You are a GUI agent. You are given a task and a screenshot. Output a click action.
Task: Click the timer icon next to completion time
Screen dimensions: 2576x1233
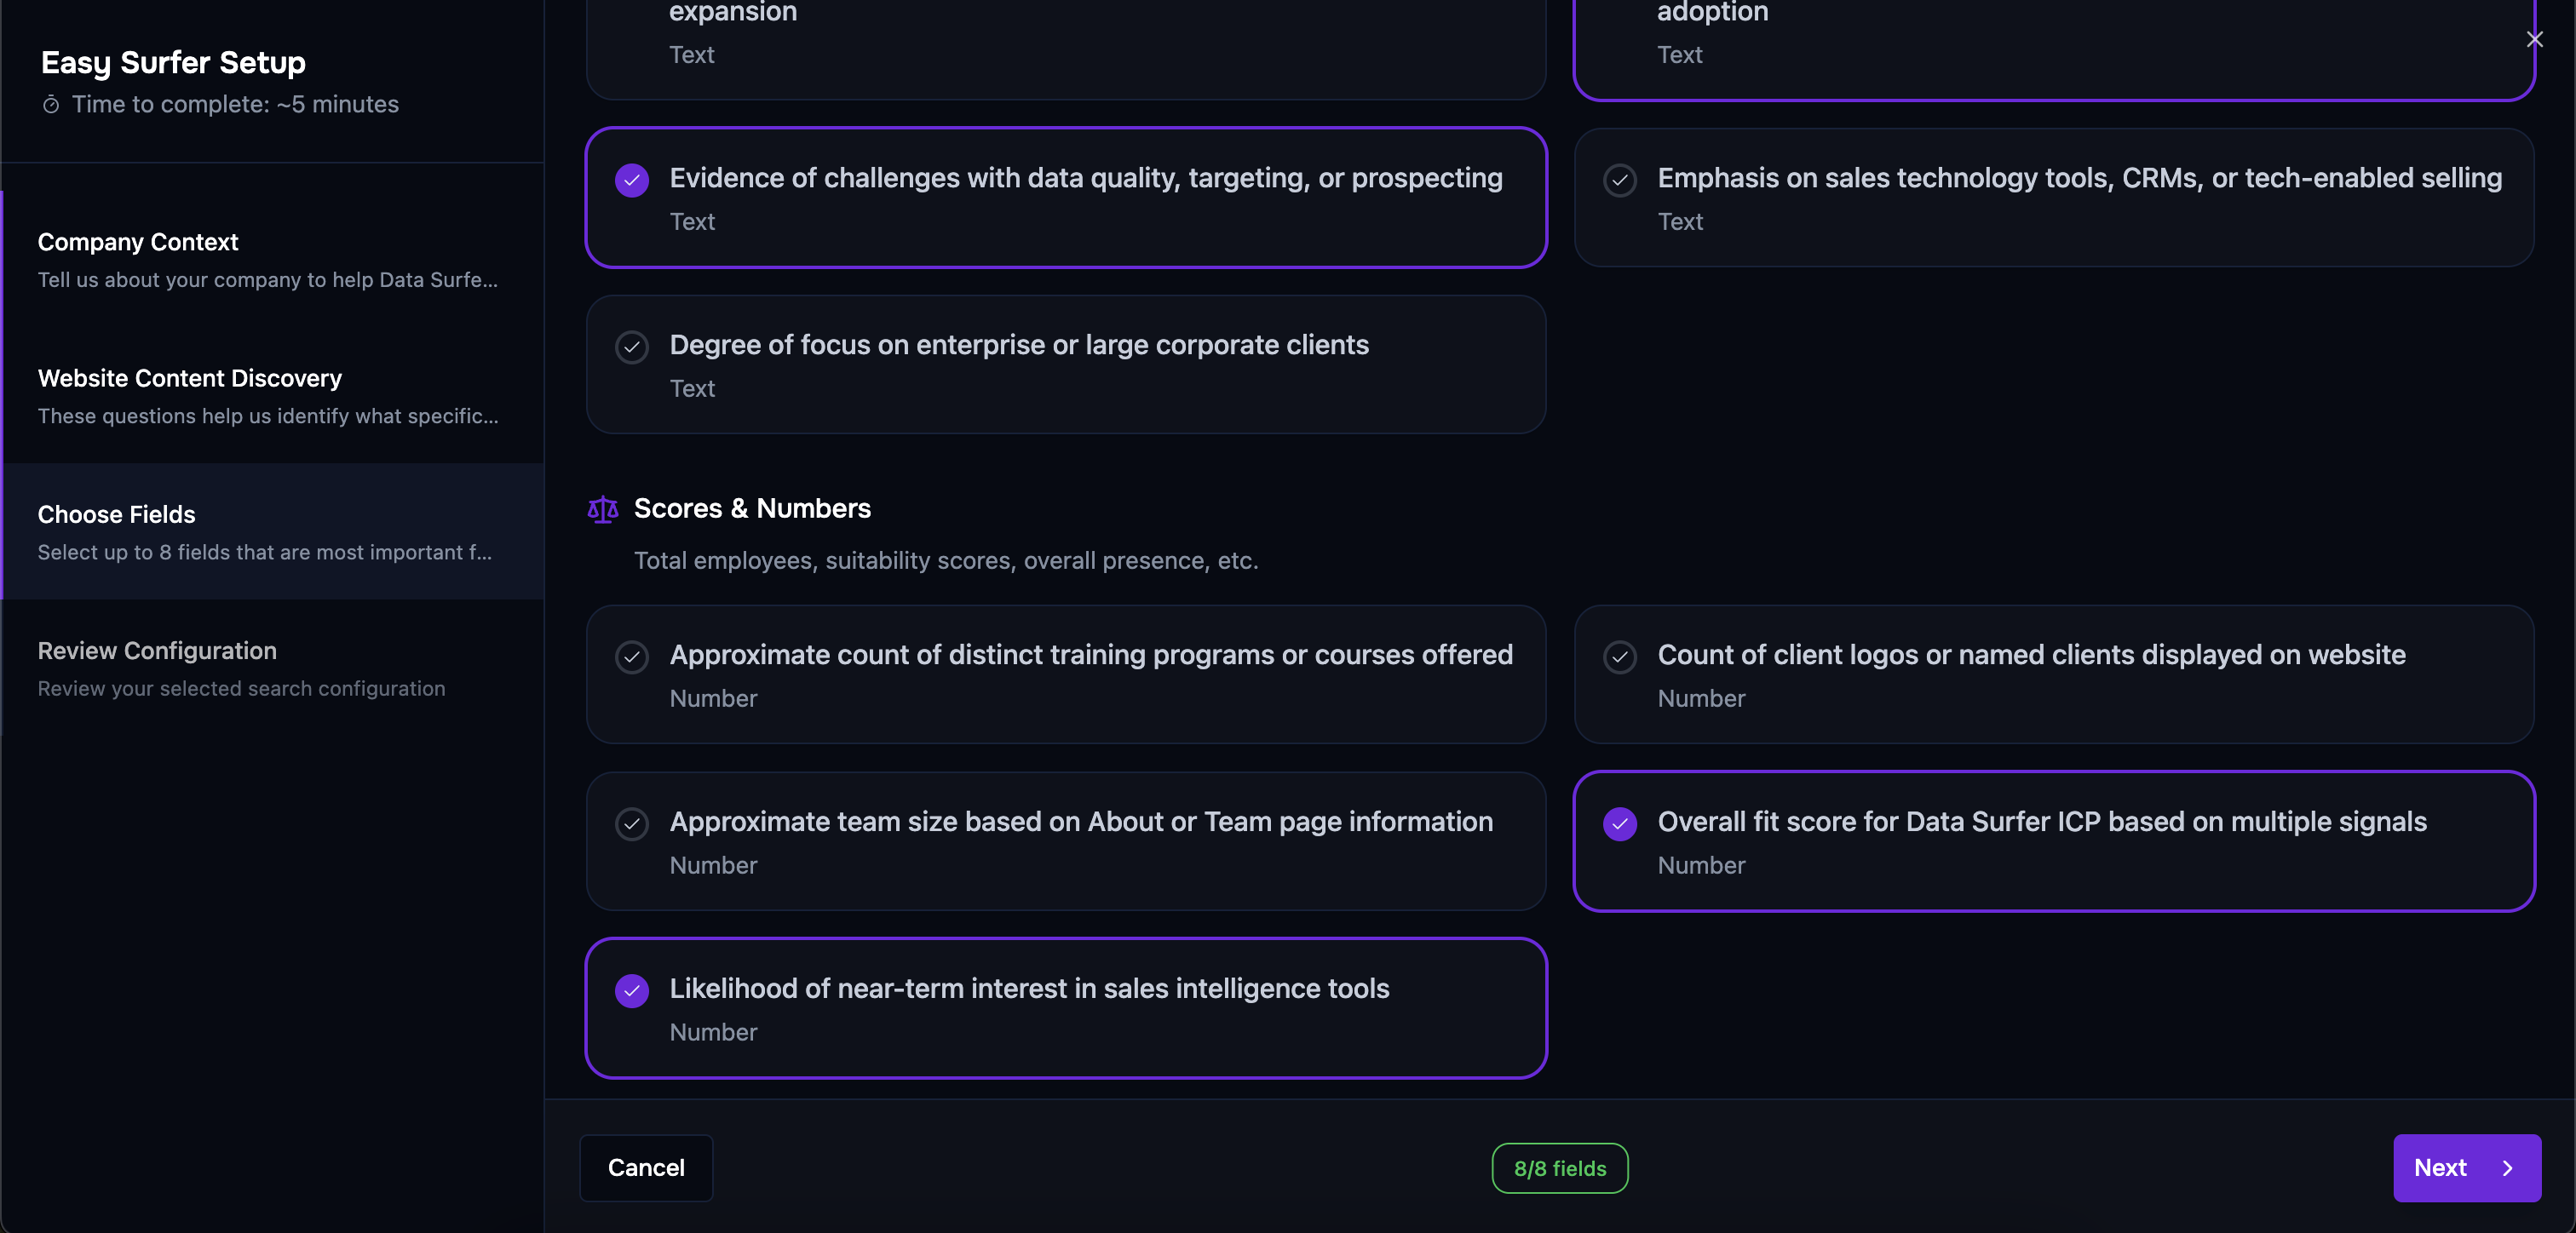click(50, 104)
